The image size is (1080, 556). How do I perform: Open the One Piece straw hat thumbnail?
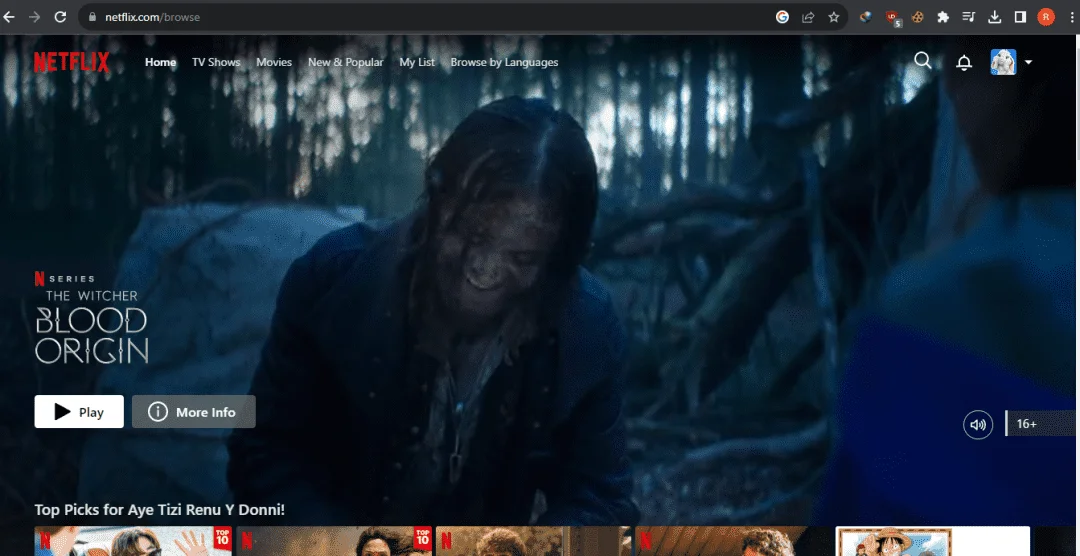(x=933, y=541)
